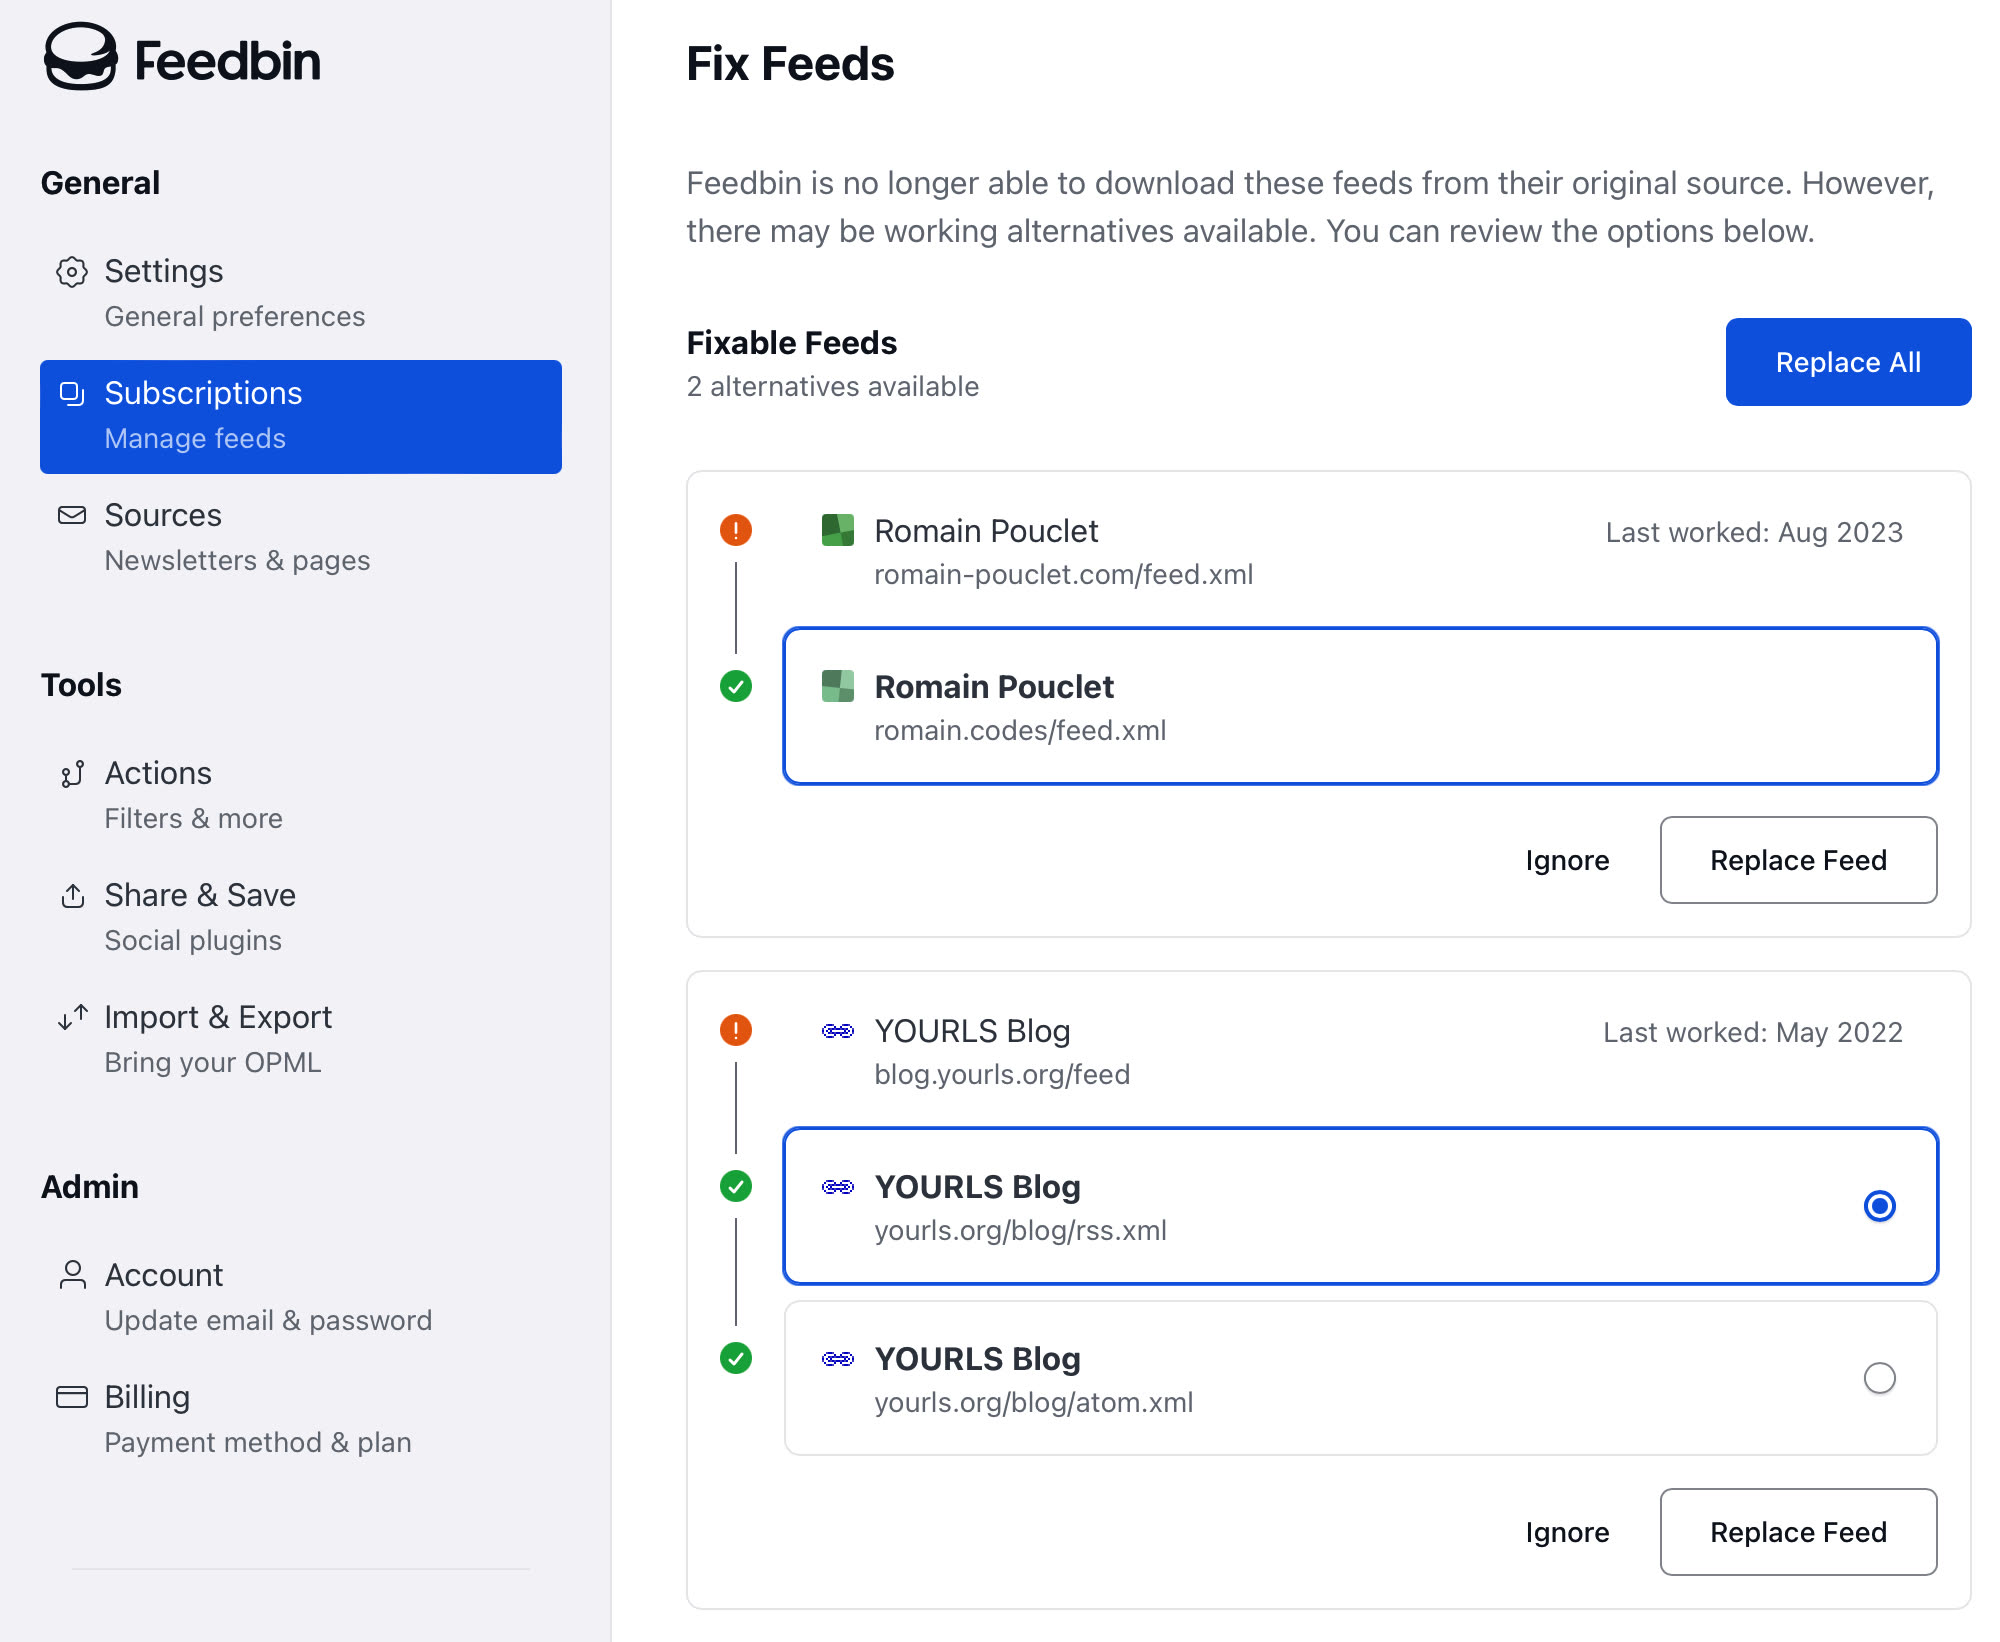Click the Sources envelope icon
The image size is (2000, 1642).
[71, 515]
